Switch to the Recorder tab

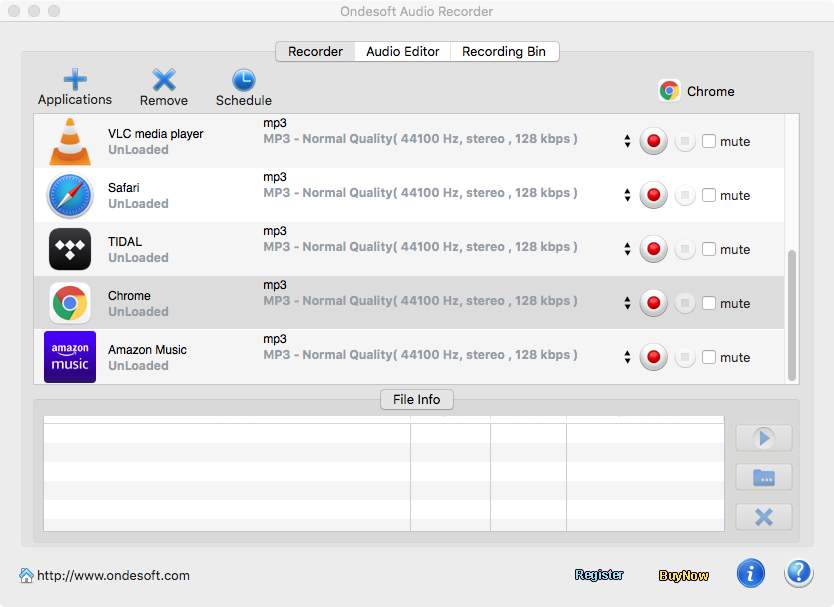[315, 52]
